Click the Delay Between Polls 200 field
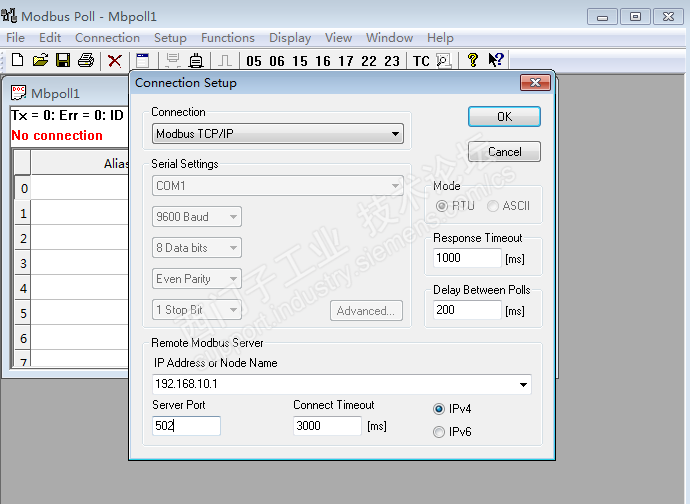 click(x=467, y=310)
